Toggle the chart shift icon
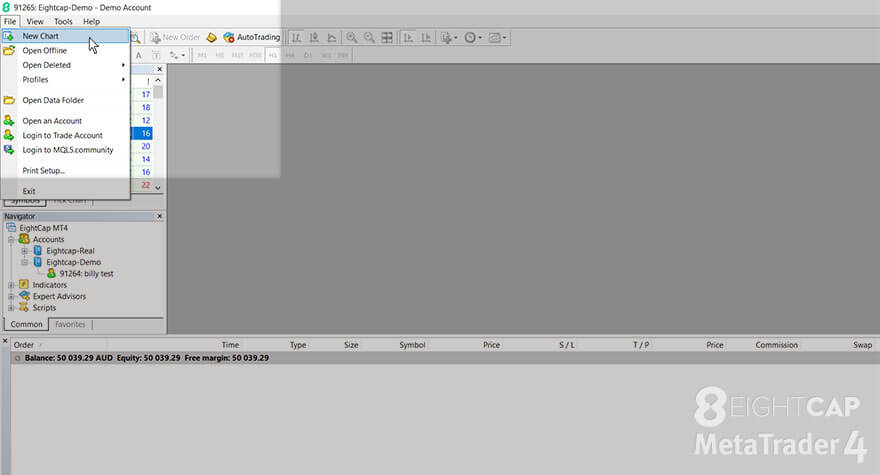Image resolution: width=880 pixels, height=475 pixels. [x=427, y=38]
